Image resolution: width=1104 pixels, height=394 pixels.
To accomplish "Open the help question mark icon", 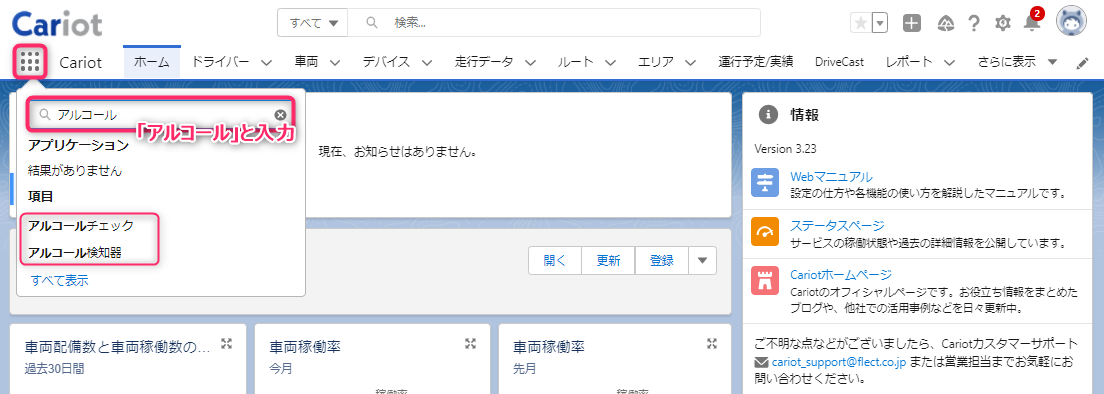I will coord(974,23).
